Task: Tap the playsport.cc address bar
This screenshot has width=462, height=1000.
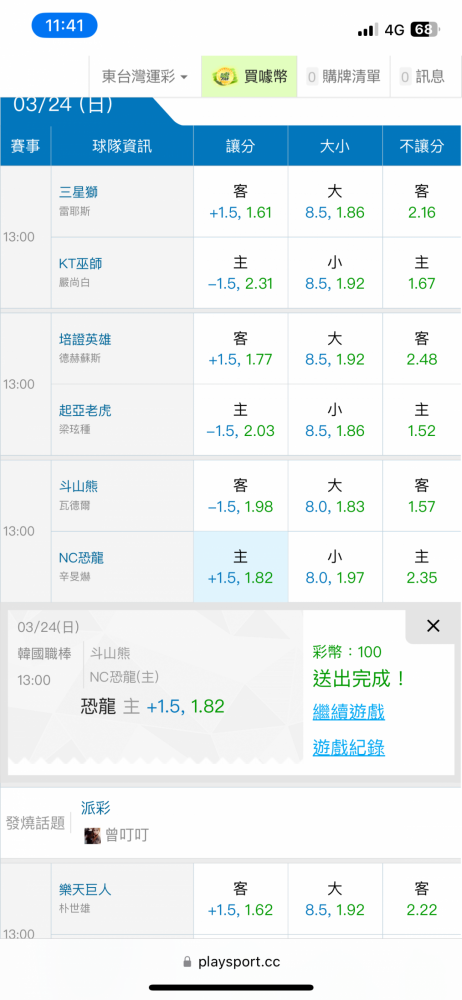Action: 231,961
